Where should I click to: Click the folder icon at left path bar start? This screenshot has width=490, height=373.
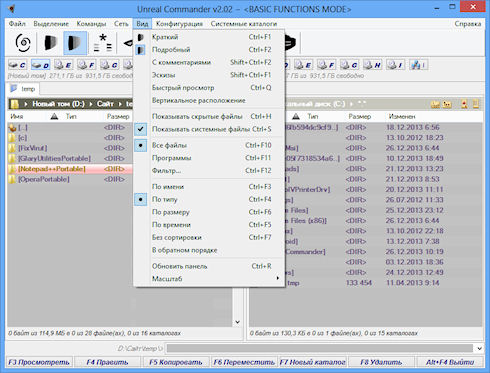point(14,104)
